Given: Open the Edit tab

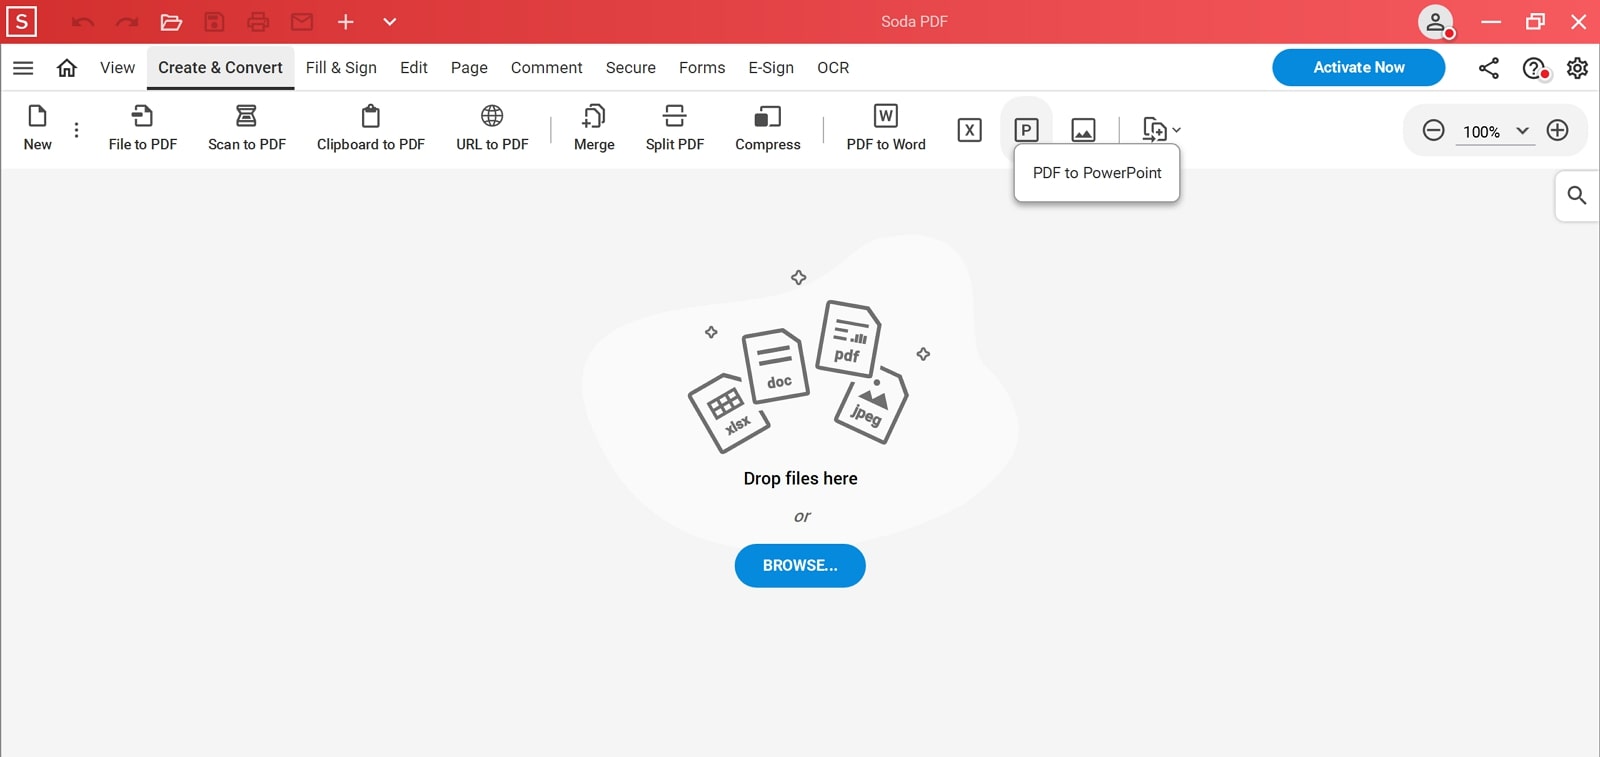Looking at the screenshot, I should 414,68.
